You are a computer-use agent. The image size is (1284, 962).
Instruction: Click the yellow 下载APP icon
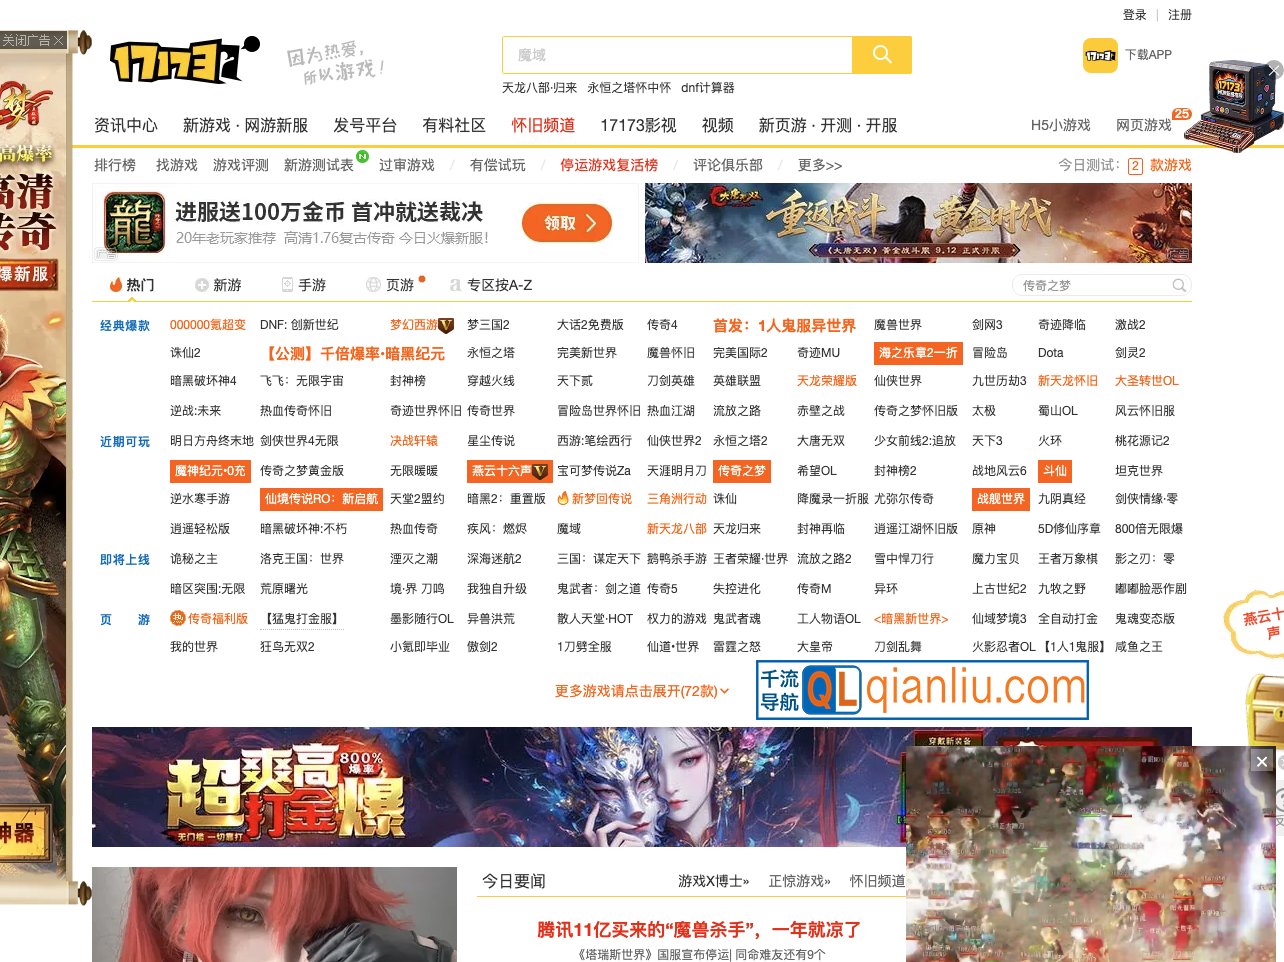click(x=1100, y=55)
